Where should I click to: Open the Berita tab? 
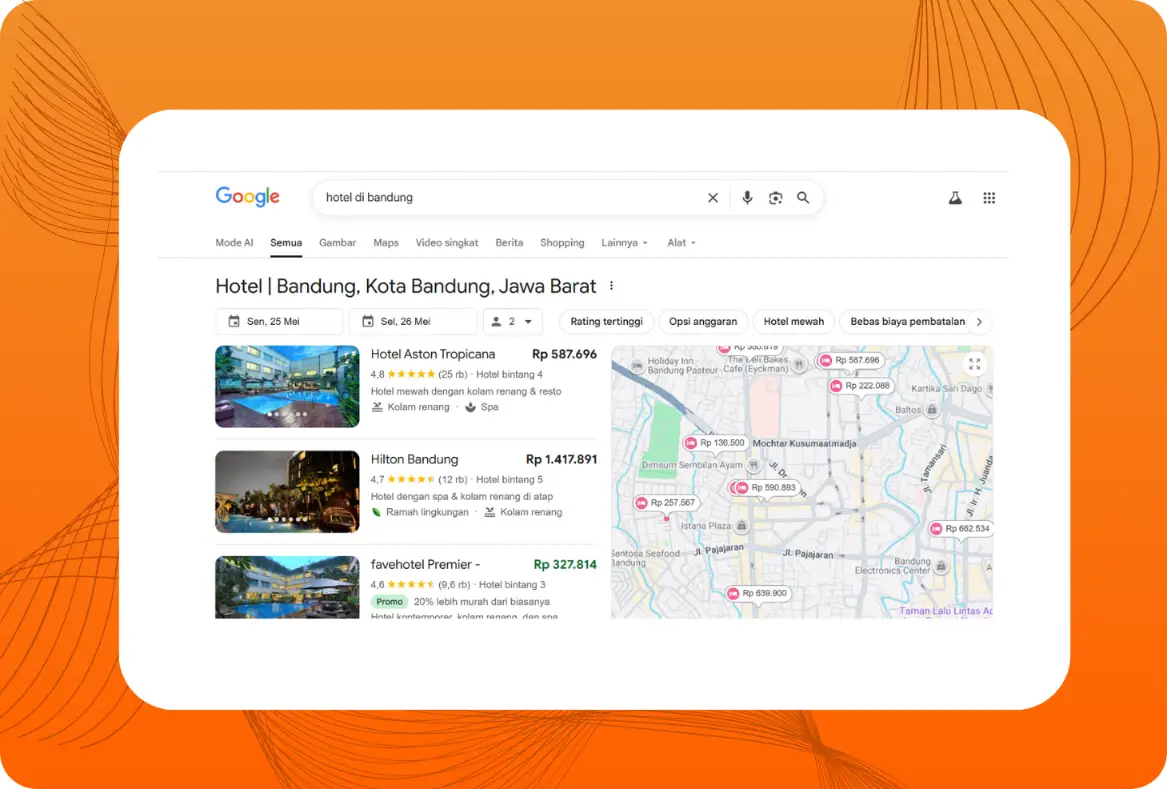click(x=509, y=243)
